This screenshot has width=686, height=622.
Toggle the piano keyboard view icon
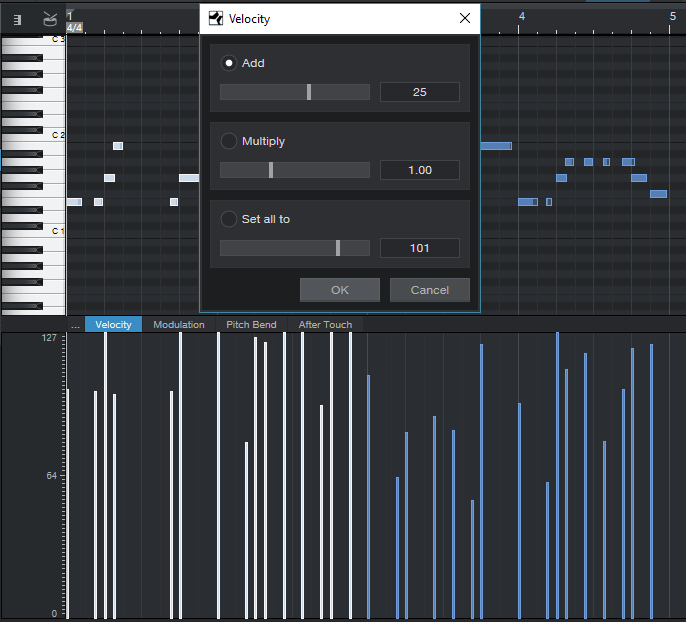pos(17,20)
